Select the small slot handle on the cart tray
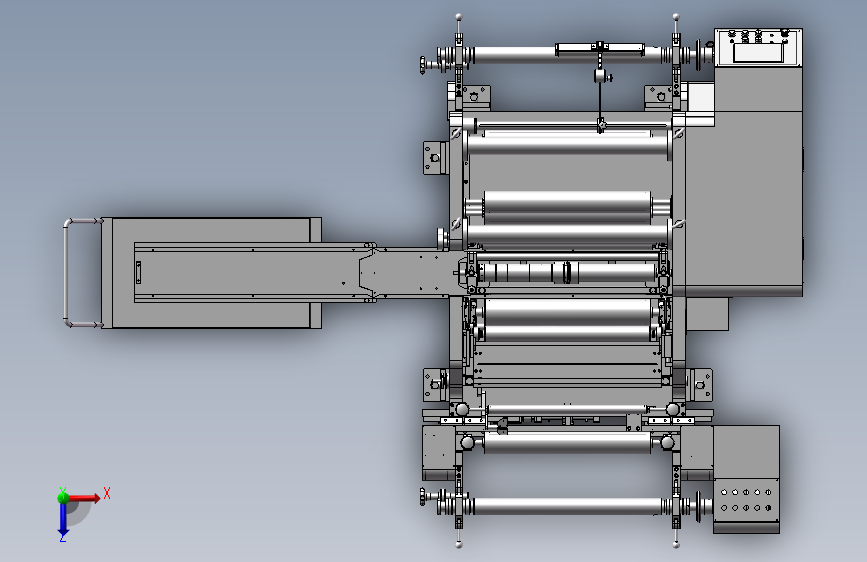Viewport: 867px width, 562px height. 138,273
